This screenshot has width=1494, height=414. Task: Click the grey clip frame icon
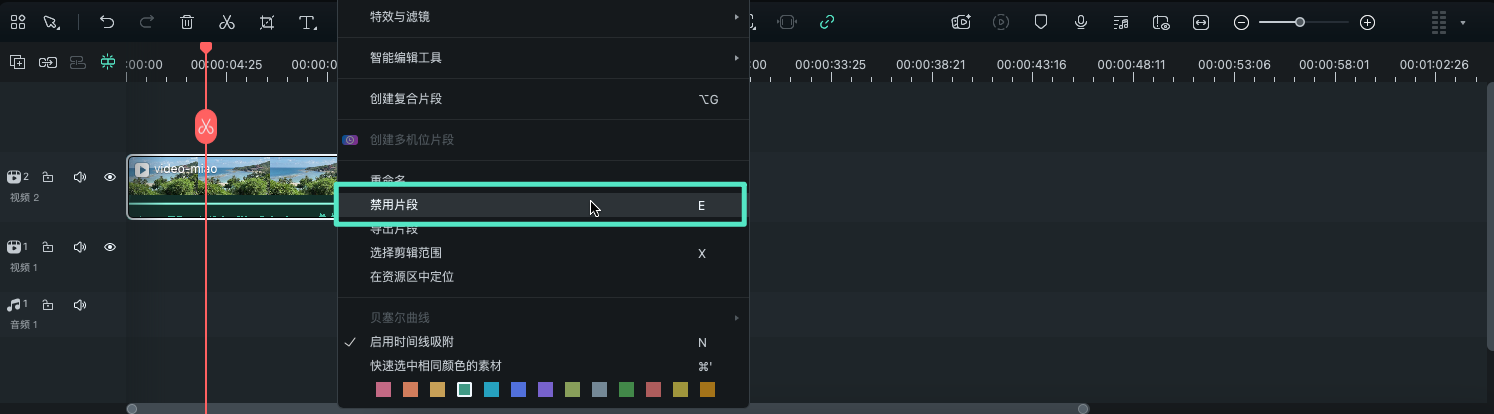[787, 22]
